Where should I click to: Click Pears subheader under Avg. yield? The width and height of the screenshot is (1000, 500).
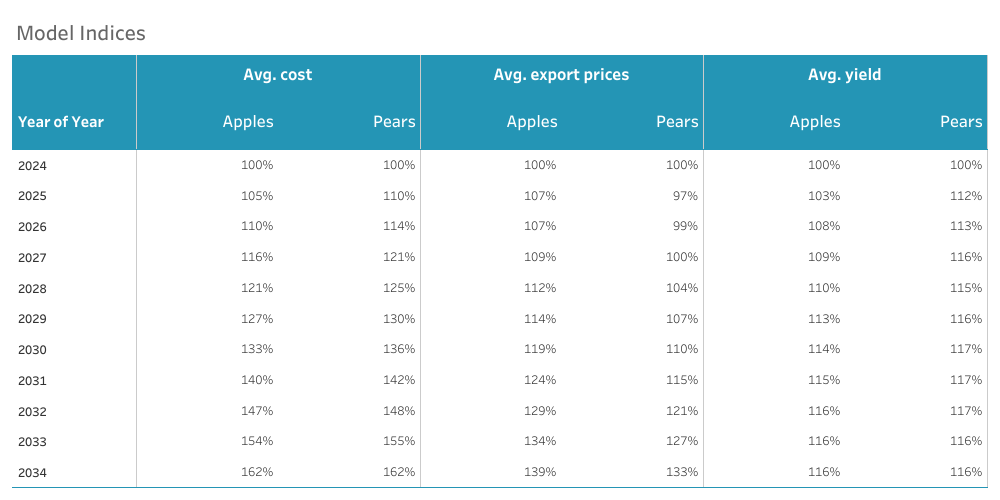point(961,122)
